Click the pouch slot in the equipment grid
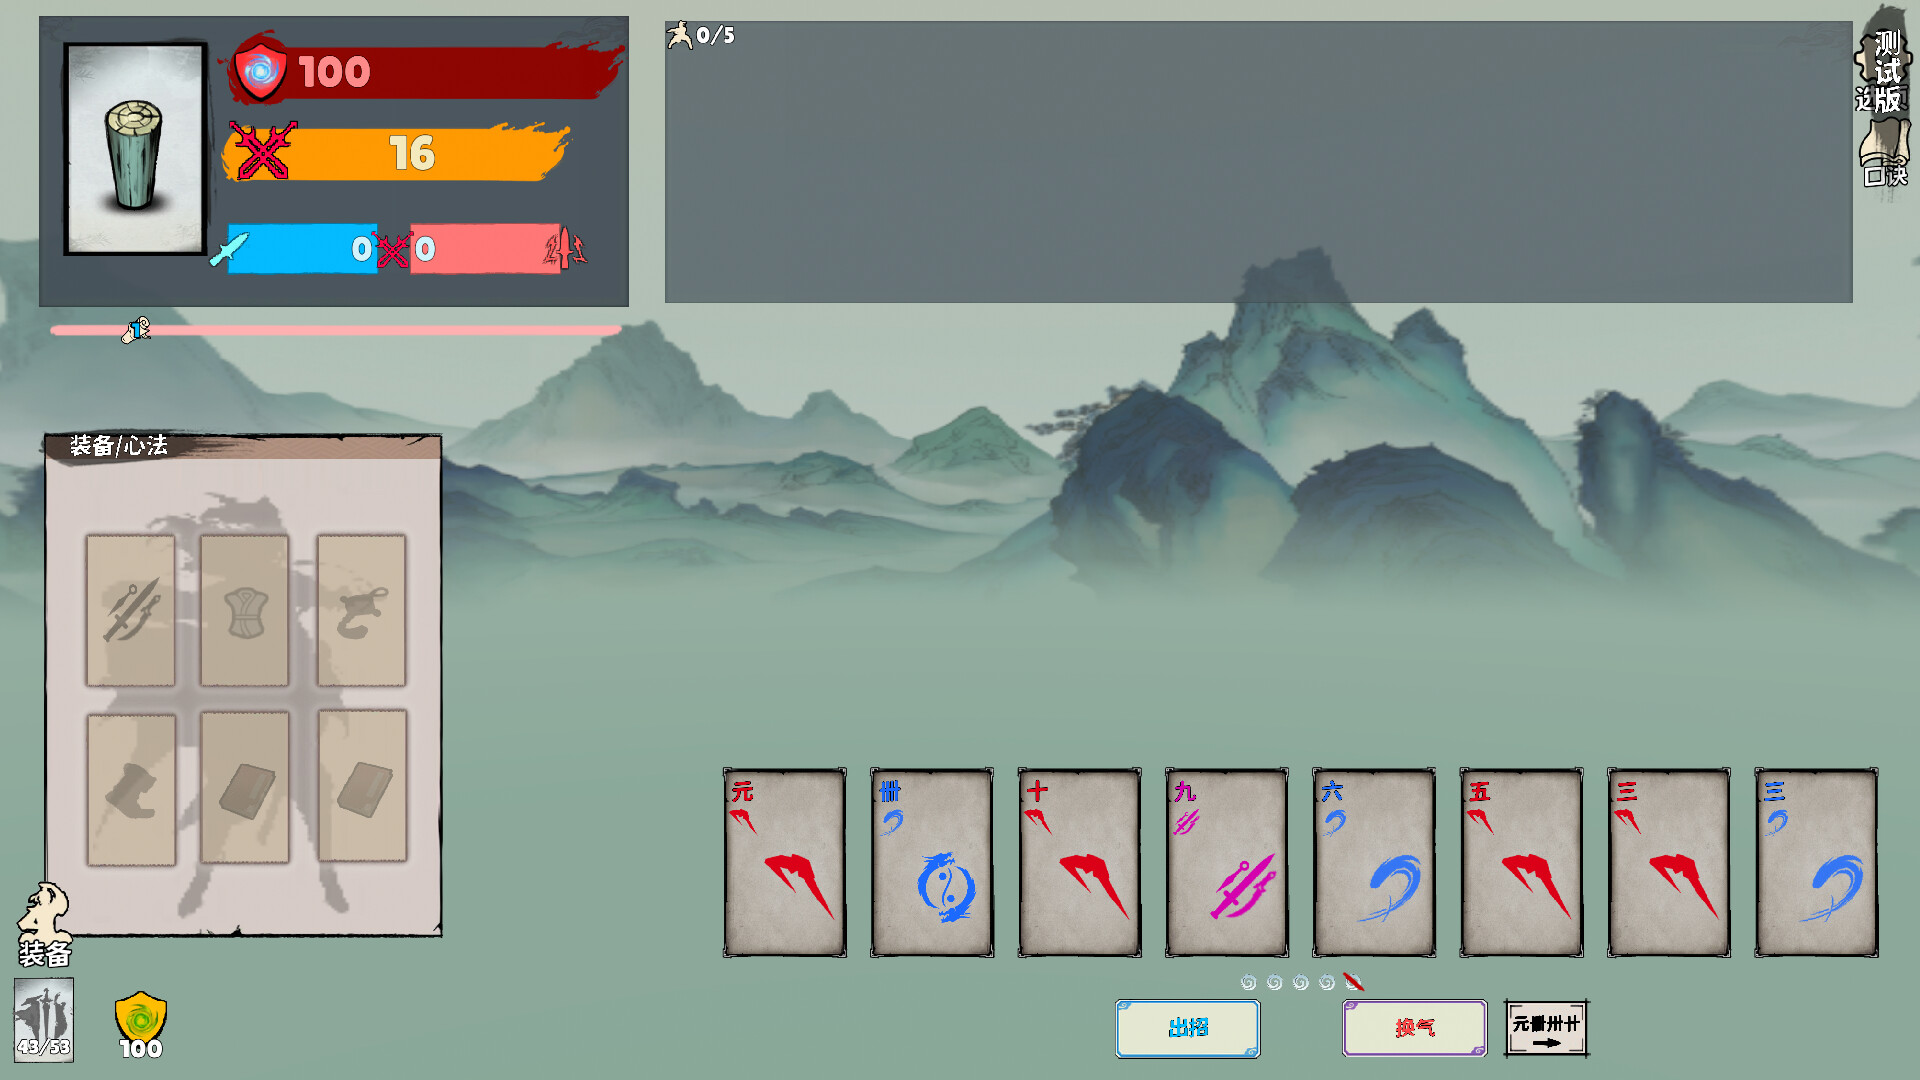Image resolution: width=1920 pixels, height=1080 pixels. (360, 610)
